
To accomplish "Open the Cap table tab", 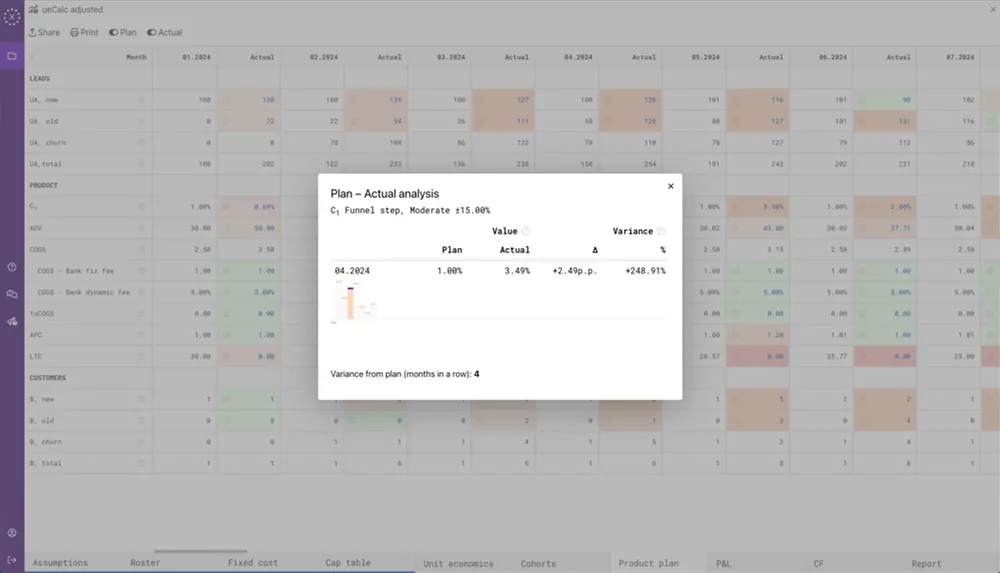I will (347, 563).
